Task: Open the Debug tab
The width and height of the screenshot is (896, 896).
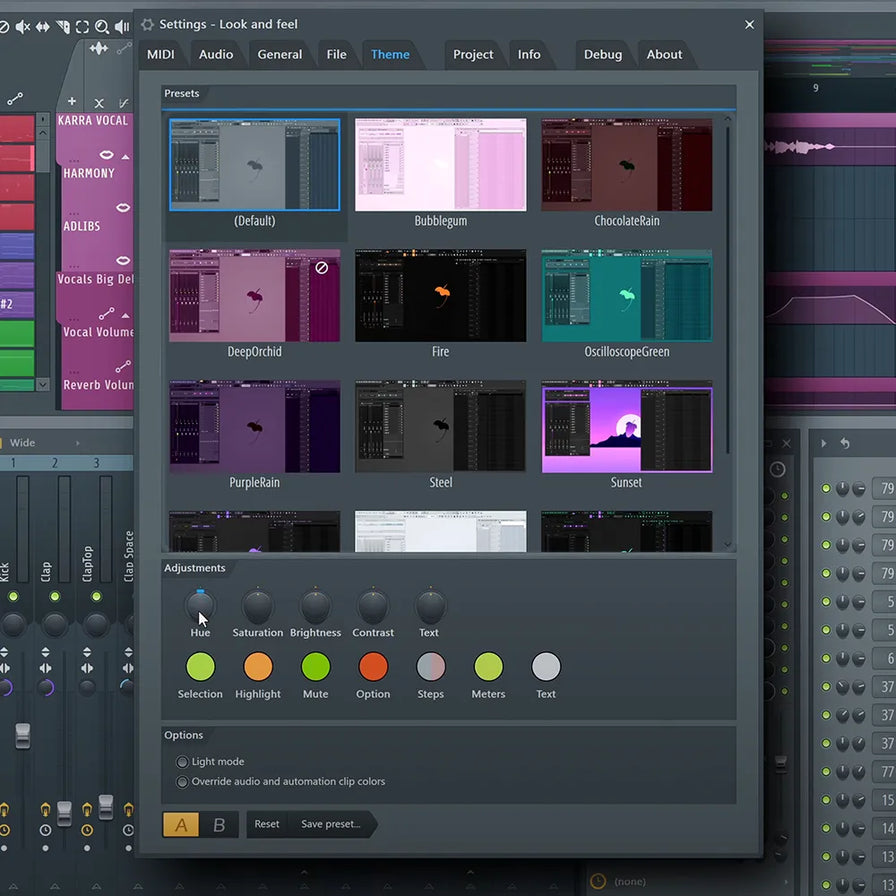Action: [603, 55]
